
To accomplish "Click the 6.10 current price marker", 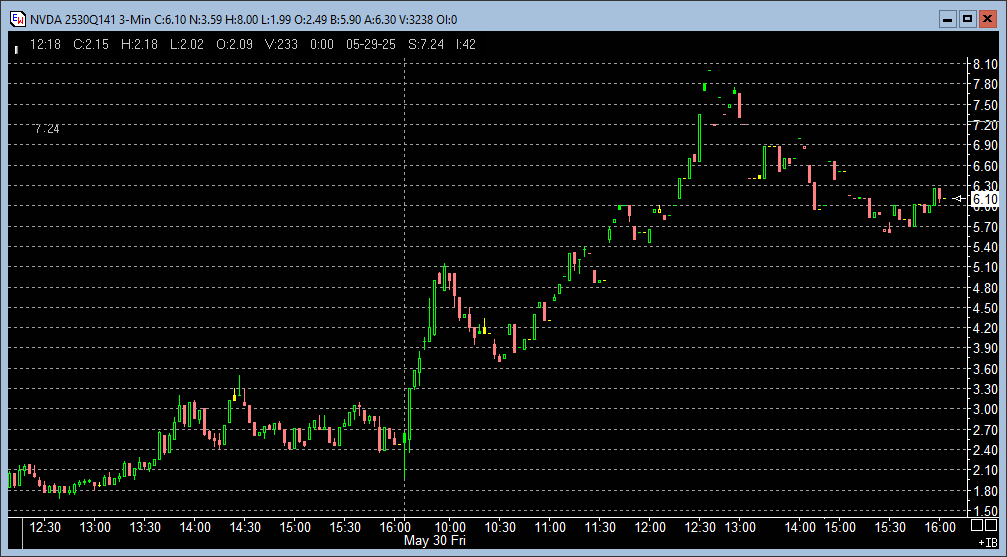I will pos(985,199).
